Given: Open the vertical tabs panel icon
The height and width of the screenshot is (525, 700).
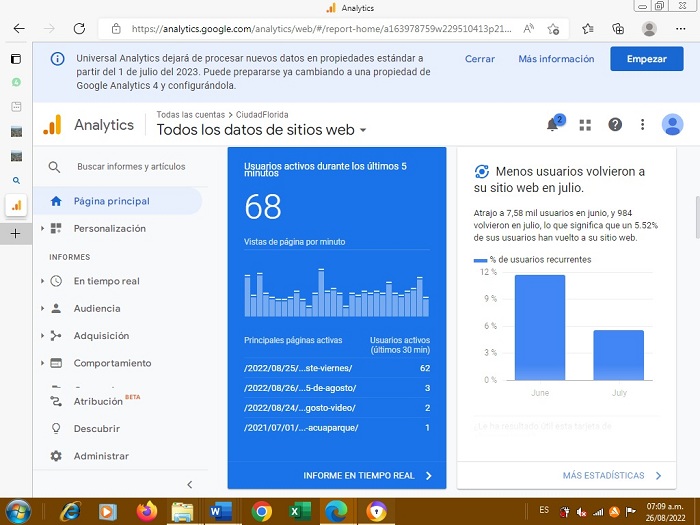Looking at the screenshot, I should coord(16,59).
